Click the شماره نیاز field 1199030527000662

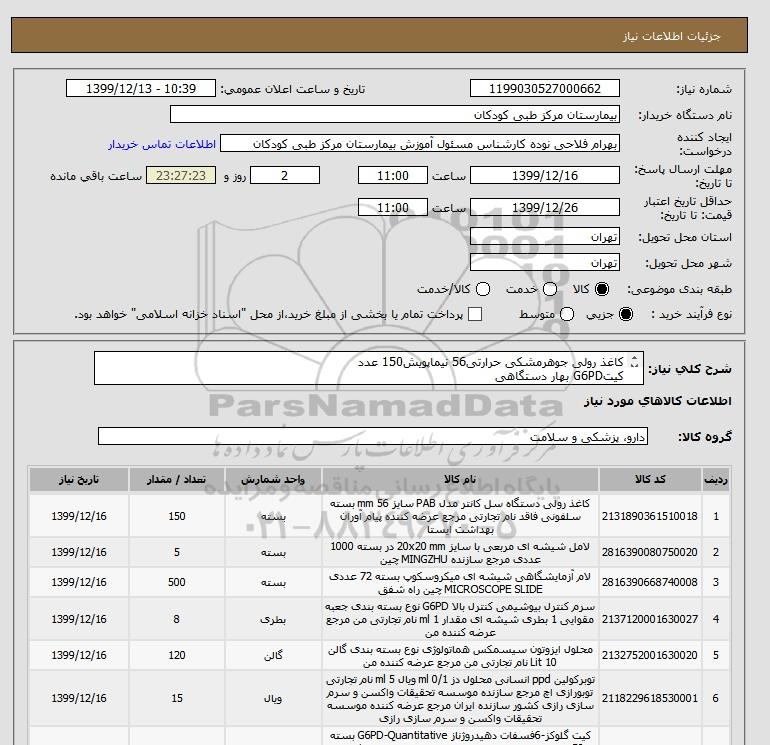pyautogui.click(x=545, y=88)
